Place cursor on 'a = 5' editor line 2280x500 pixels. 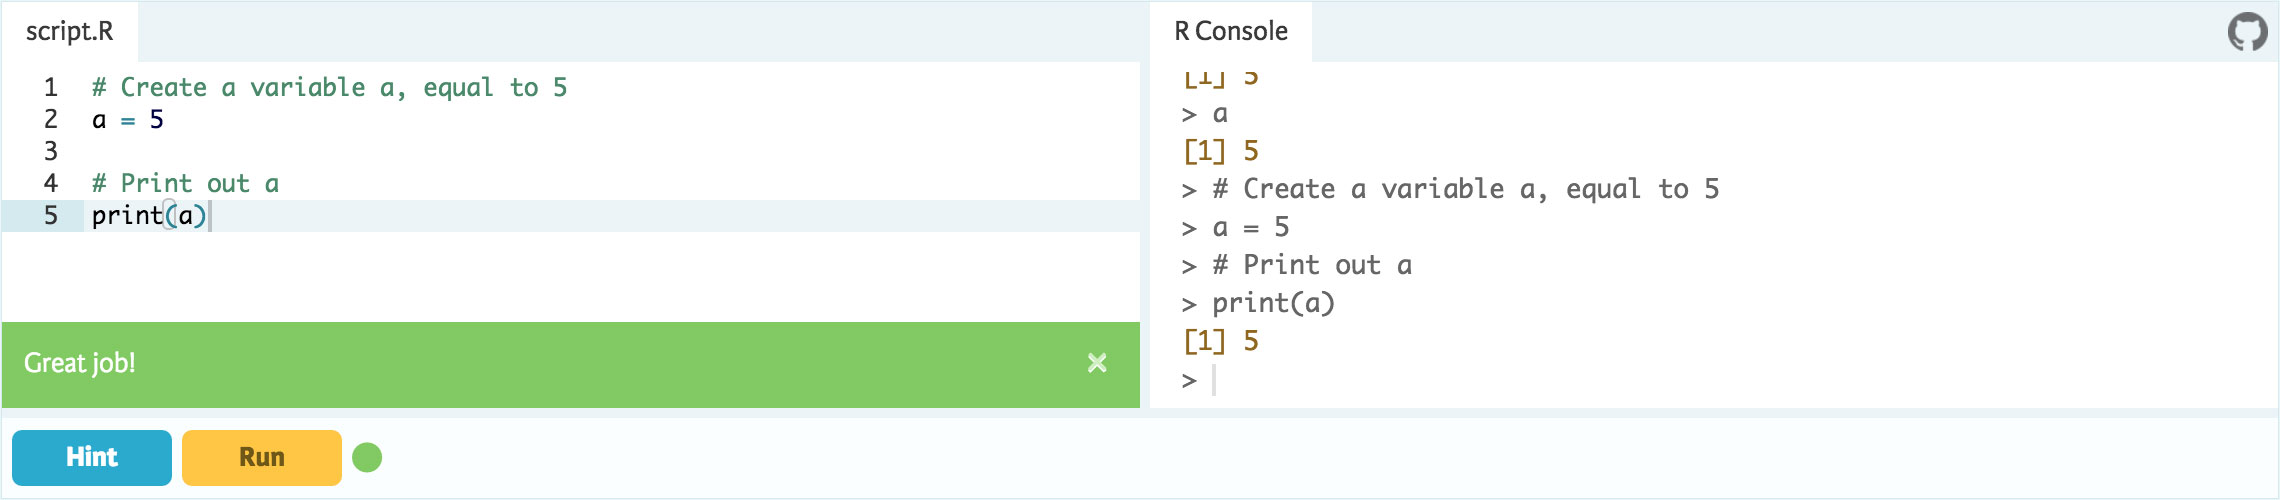point(127,120)
